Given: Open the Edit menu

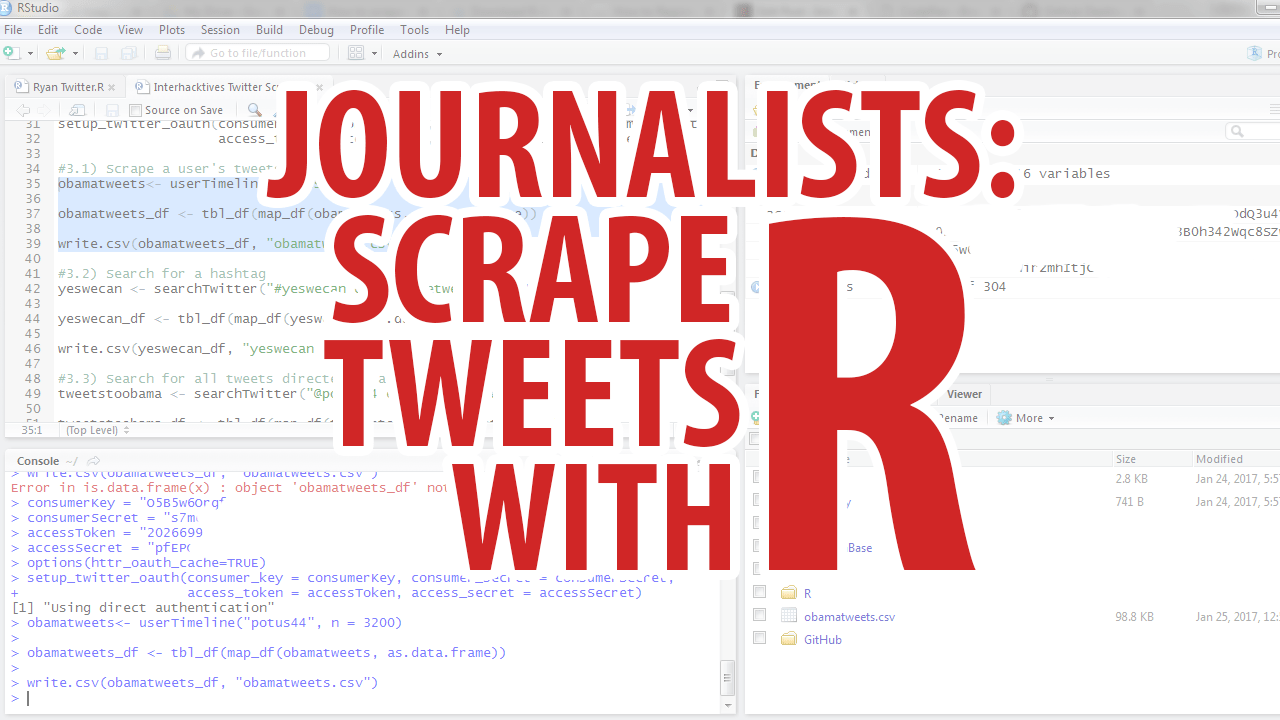Looking at the screenshot, I should 48,30.
